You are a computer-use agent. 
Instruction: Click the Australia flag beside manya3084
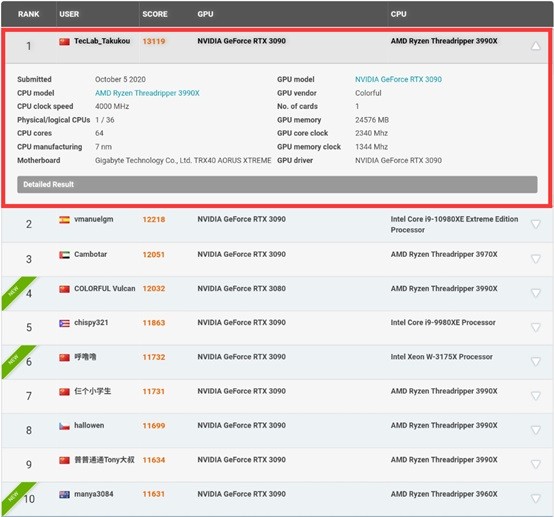(x=64, y=495)
